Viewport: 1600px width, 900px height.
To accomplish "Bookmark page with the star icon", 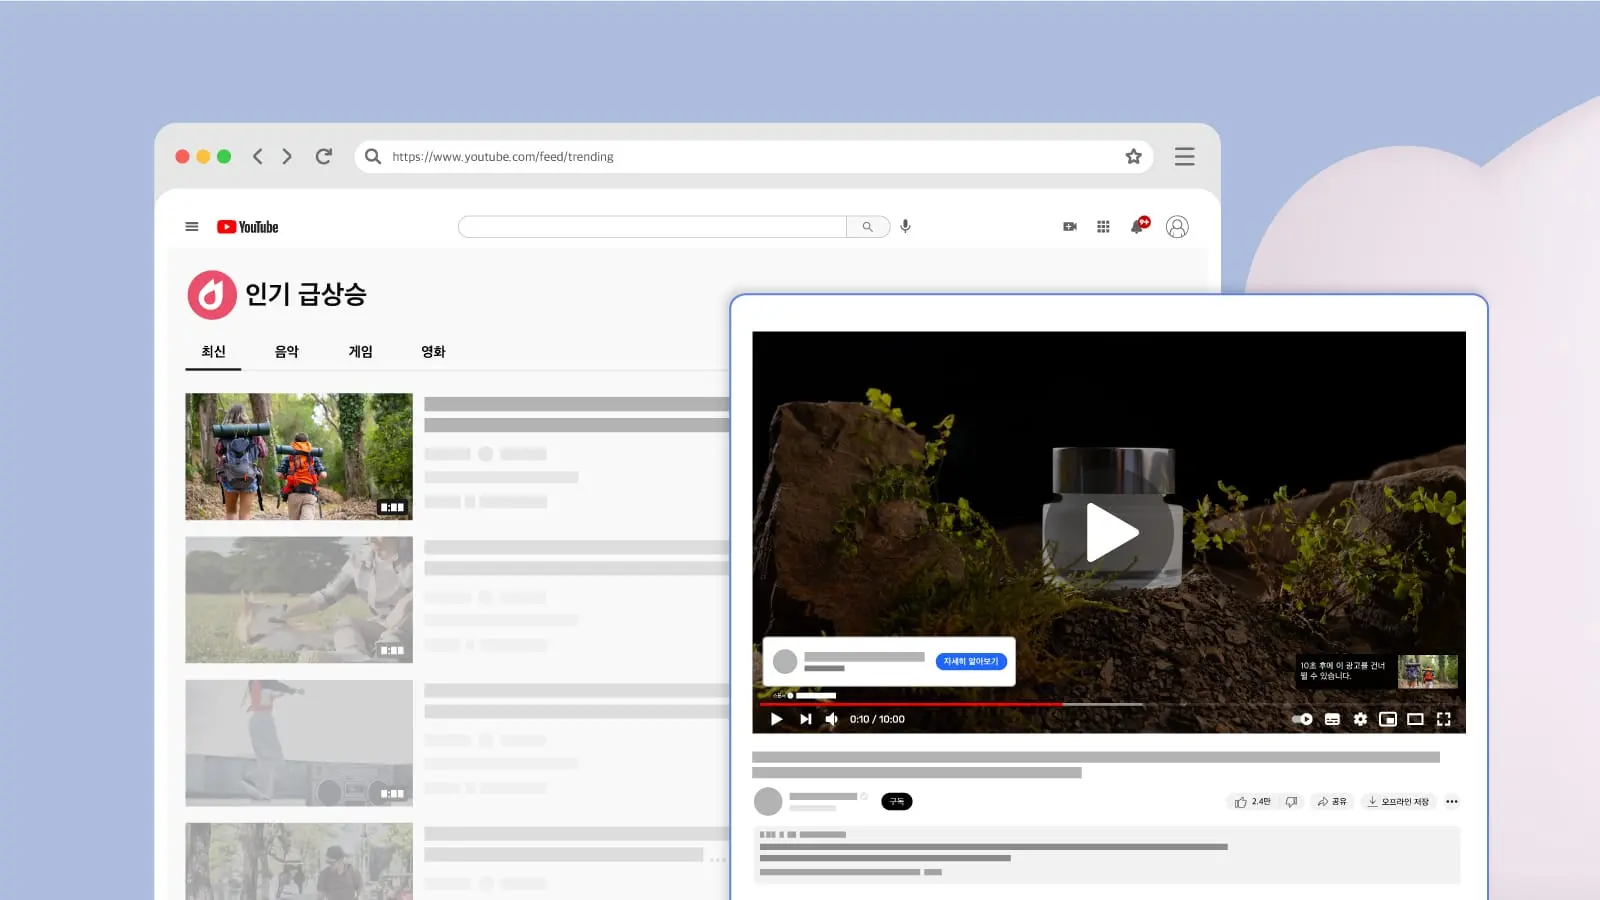I will (1133, 156).
